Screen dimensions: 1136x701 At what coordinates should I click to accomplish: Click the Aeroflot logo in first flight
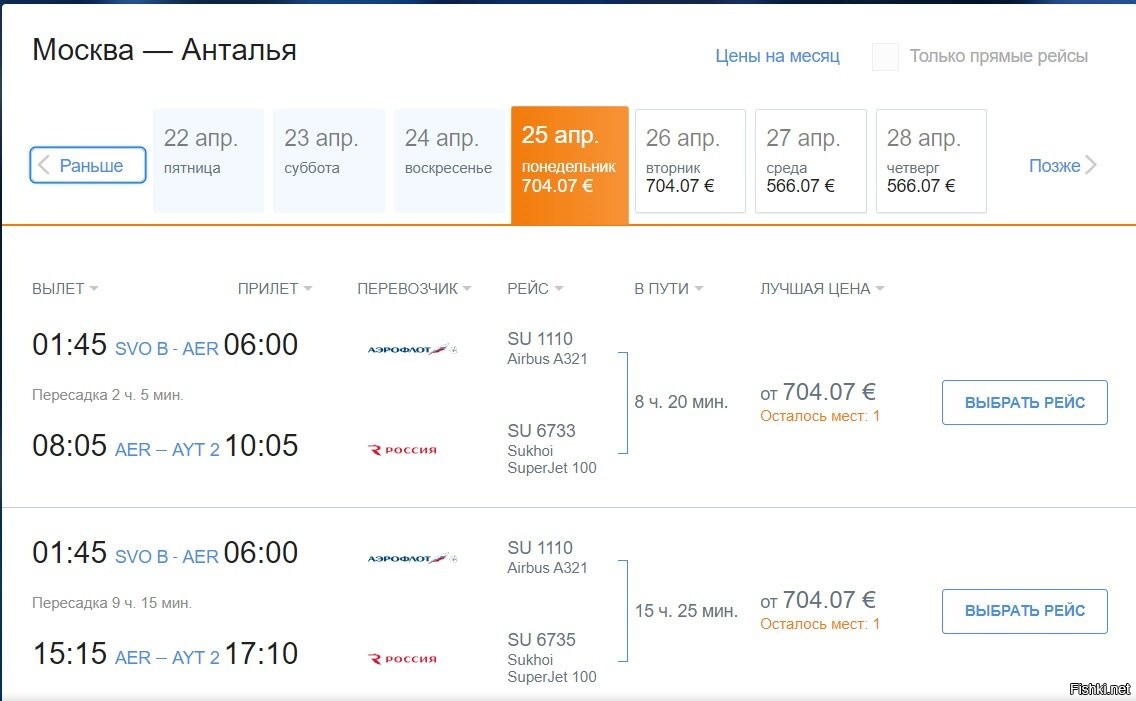pos(412,349)
